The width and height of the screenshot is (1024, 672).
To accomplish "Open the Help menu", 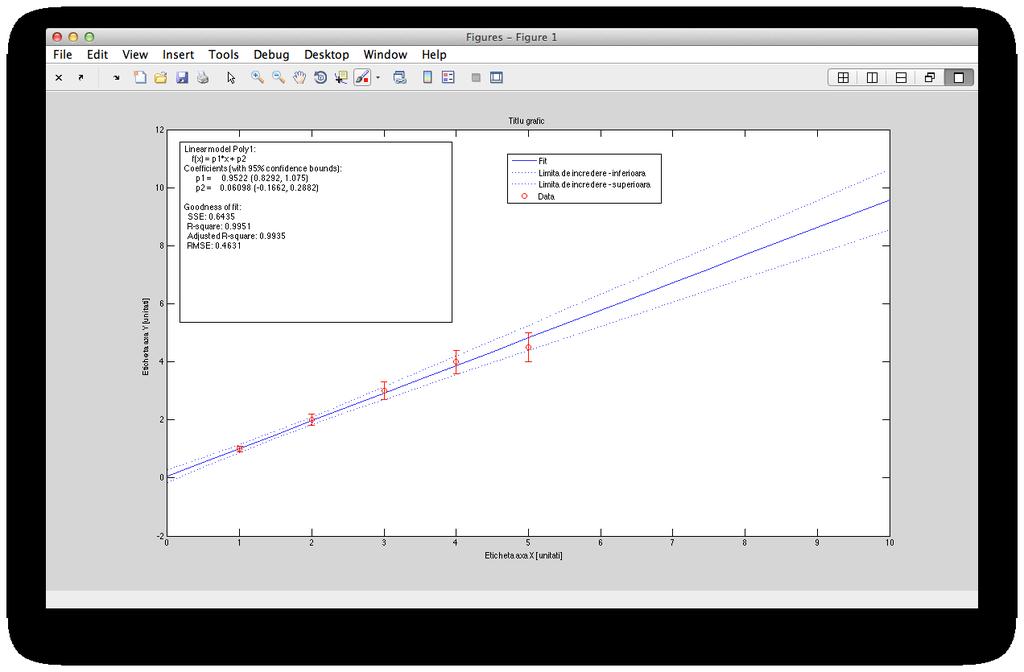I will pos(434,55).
